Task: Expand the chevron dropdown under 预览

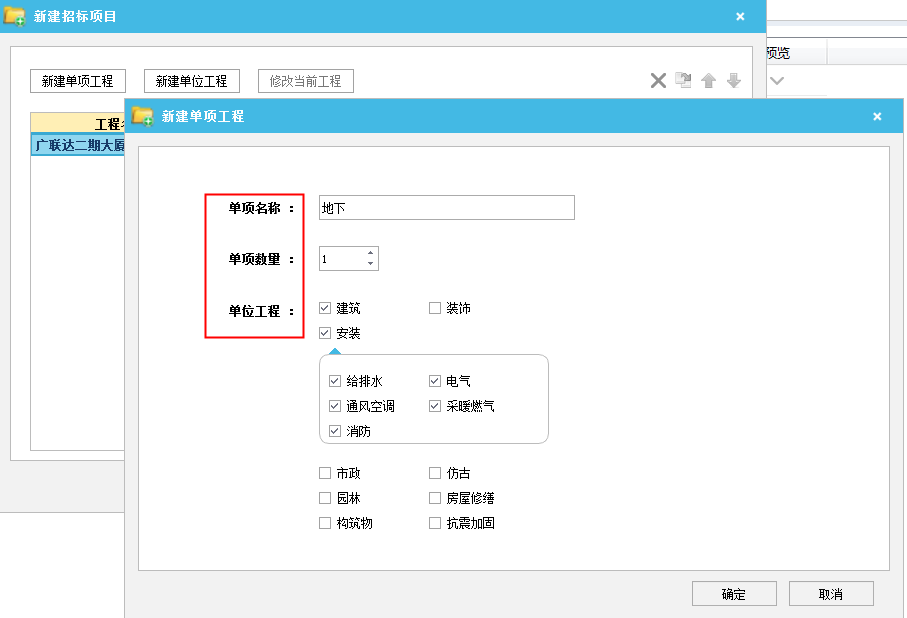Action: click(x=777, y=80)
